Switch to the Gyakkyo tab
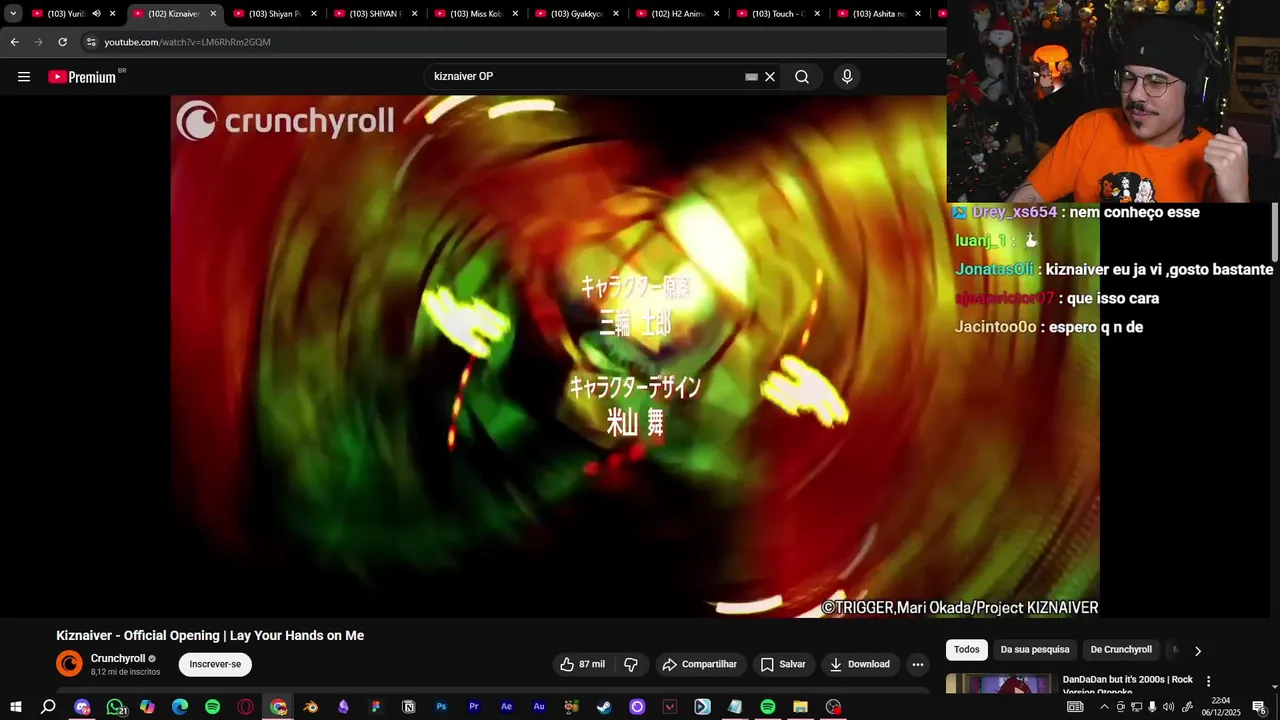The height and width of the screenshot is (720, 1280). click(576, 14)
